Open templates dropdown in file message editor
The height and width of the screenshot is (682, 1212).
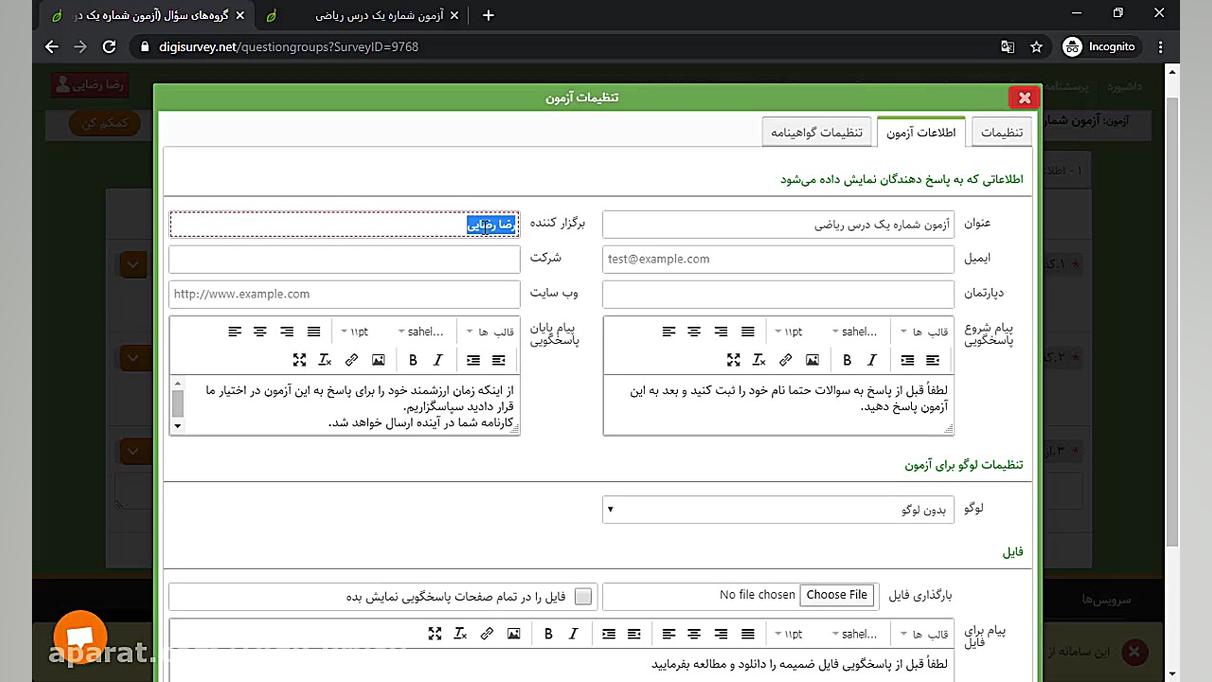(x=924, y=634)
